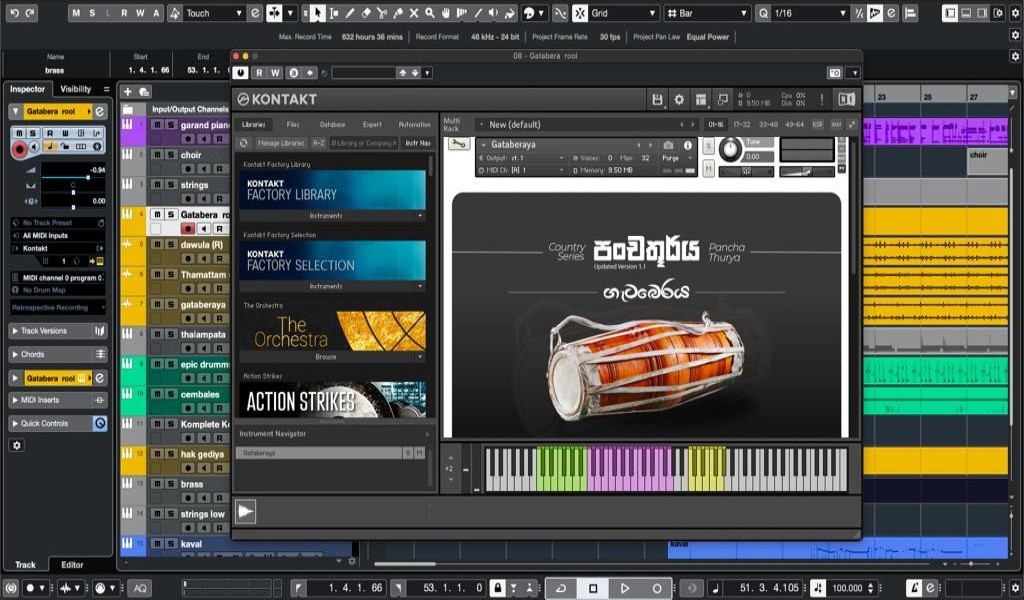The height and width of the screenshot is (600, 1024).
Task: Open the Files tab in Kontakt browser
Action: 293,125
